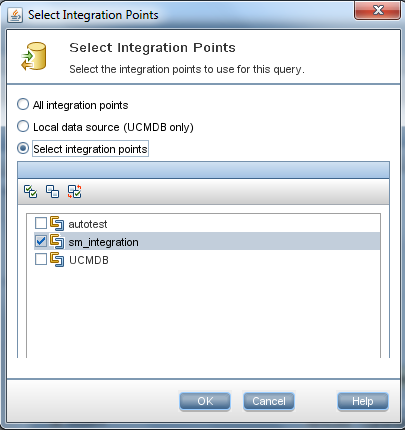
Task: Click the autotest integration point icon
Action: tap(57, 223)
